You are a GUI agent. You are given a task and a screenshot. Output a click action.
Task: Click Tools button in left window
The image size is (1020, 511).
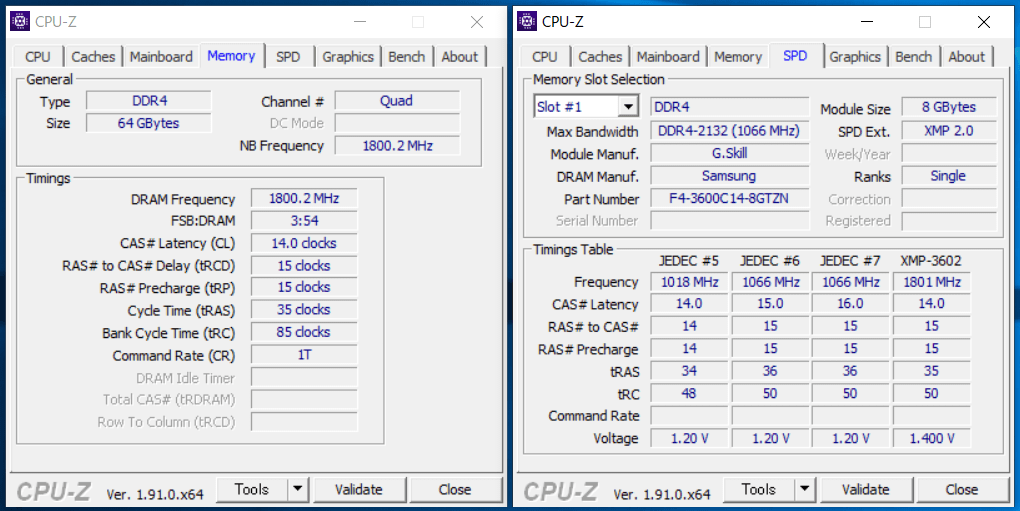coord(252,490)
